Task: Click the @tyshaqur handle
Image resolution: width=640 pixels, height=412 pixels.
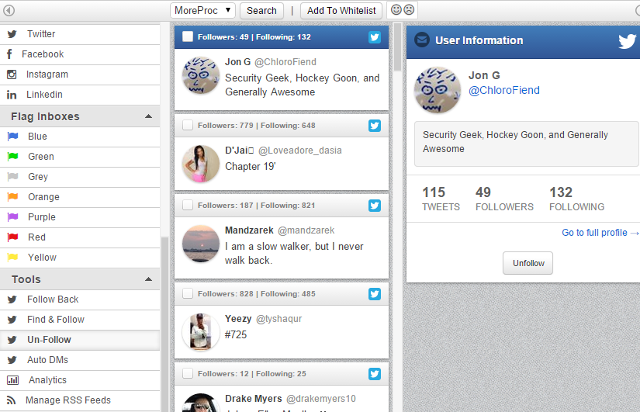Action: tap(279, 319)
